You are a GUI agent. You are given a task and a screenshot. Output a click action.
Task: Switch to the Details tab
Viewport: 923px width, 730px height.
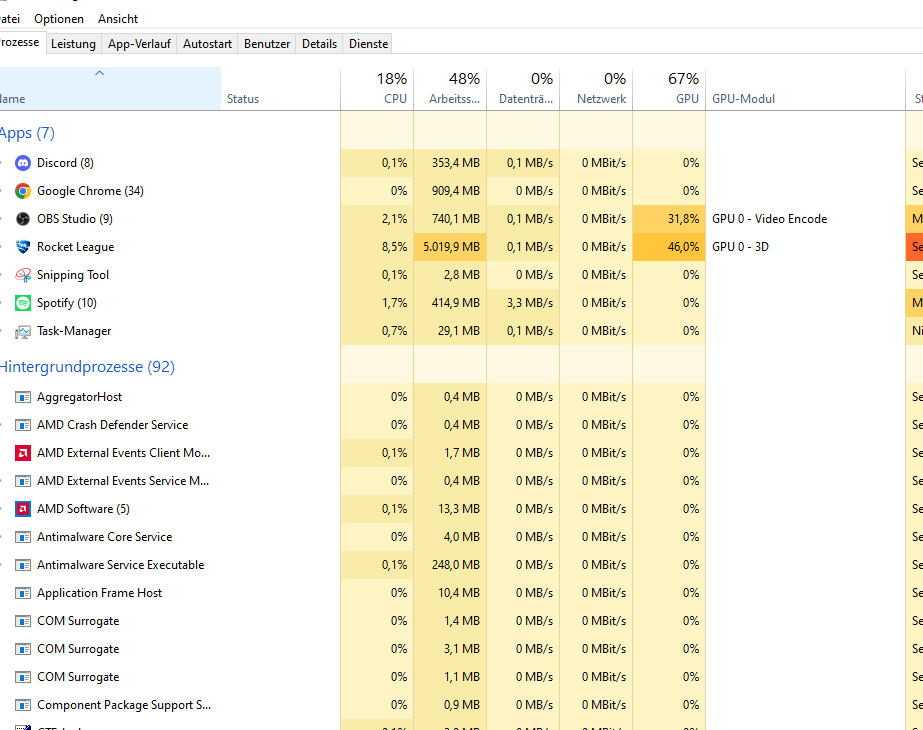[x=319, y=44]
